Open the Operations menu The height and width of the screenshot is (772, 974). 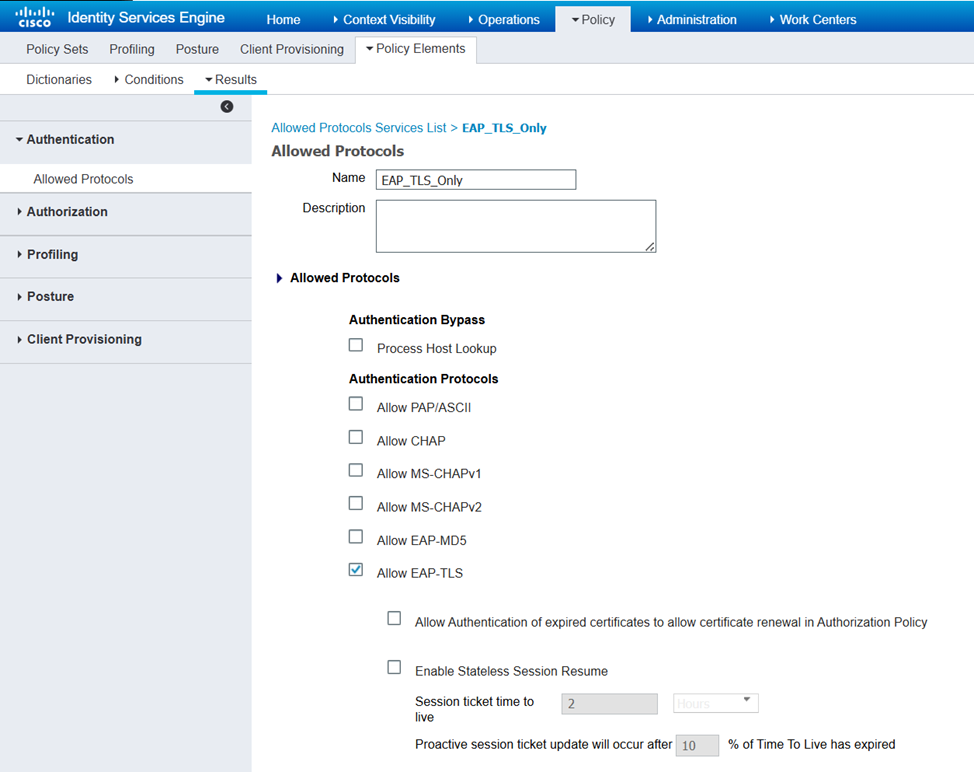pyautogui.click(x=504, y=20)
